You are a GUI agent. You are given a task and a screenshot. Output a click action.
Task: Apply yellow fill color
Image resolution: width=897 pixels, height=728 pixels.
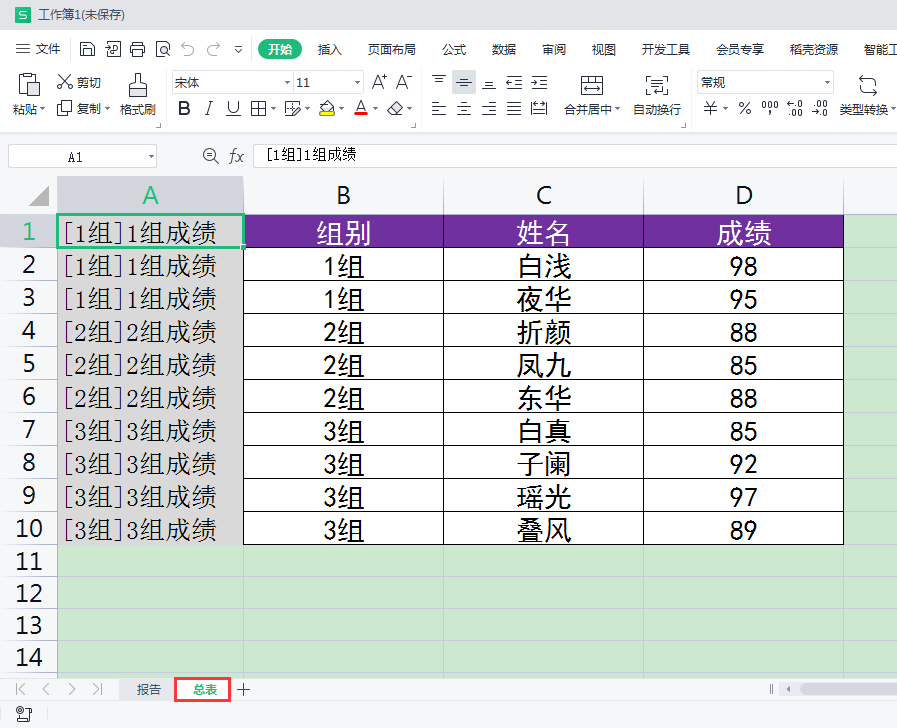tap(327, 108)
